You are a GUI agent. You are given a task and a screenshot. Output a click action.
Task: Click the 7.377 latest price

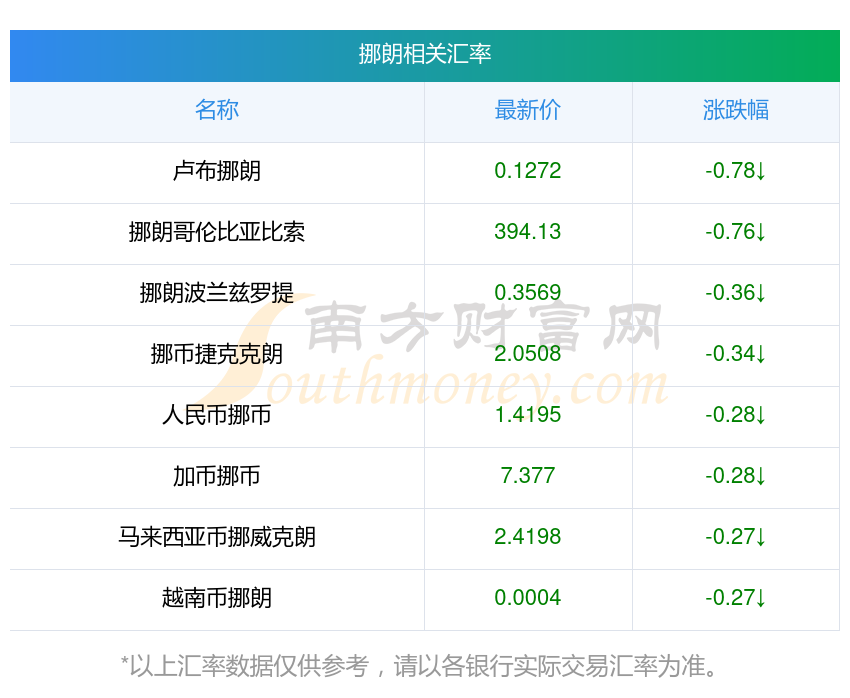(527, 476)
